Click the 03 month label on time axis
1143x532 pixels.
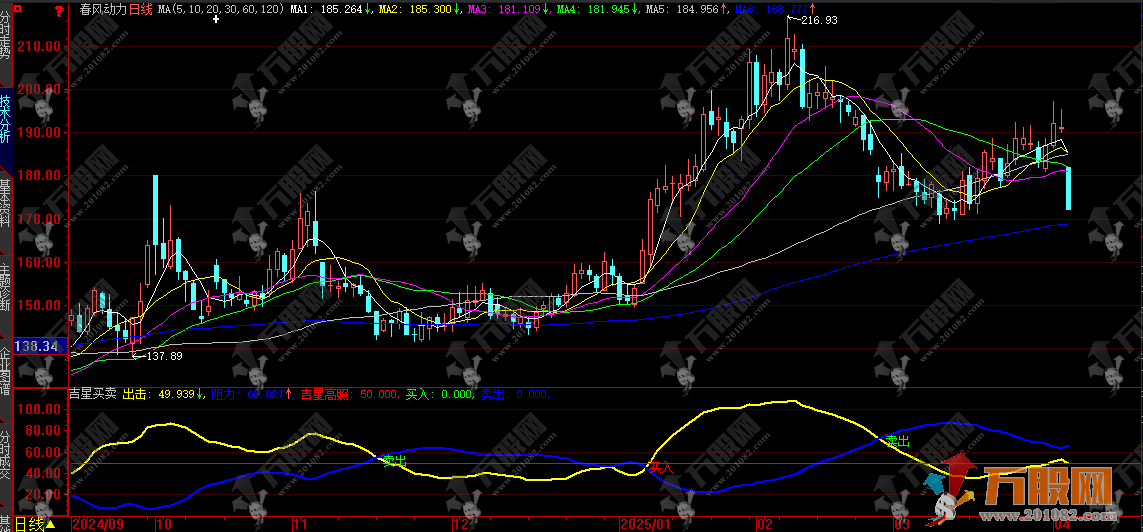[x=902, y=524]
